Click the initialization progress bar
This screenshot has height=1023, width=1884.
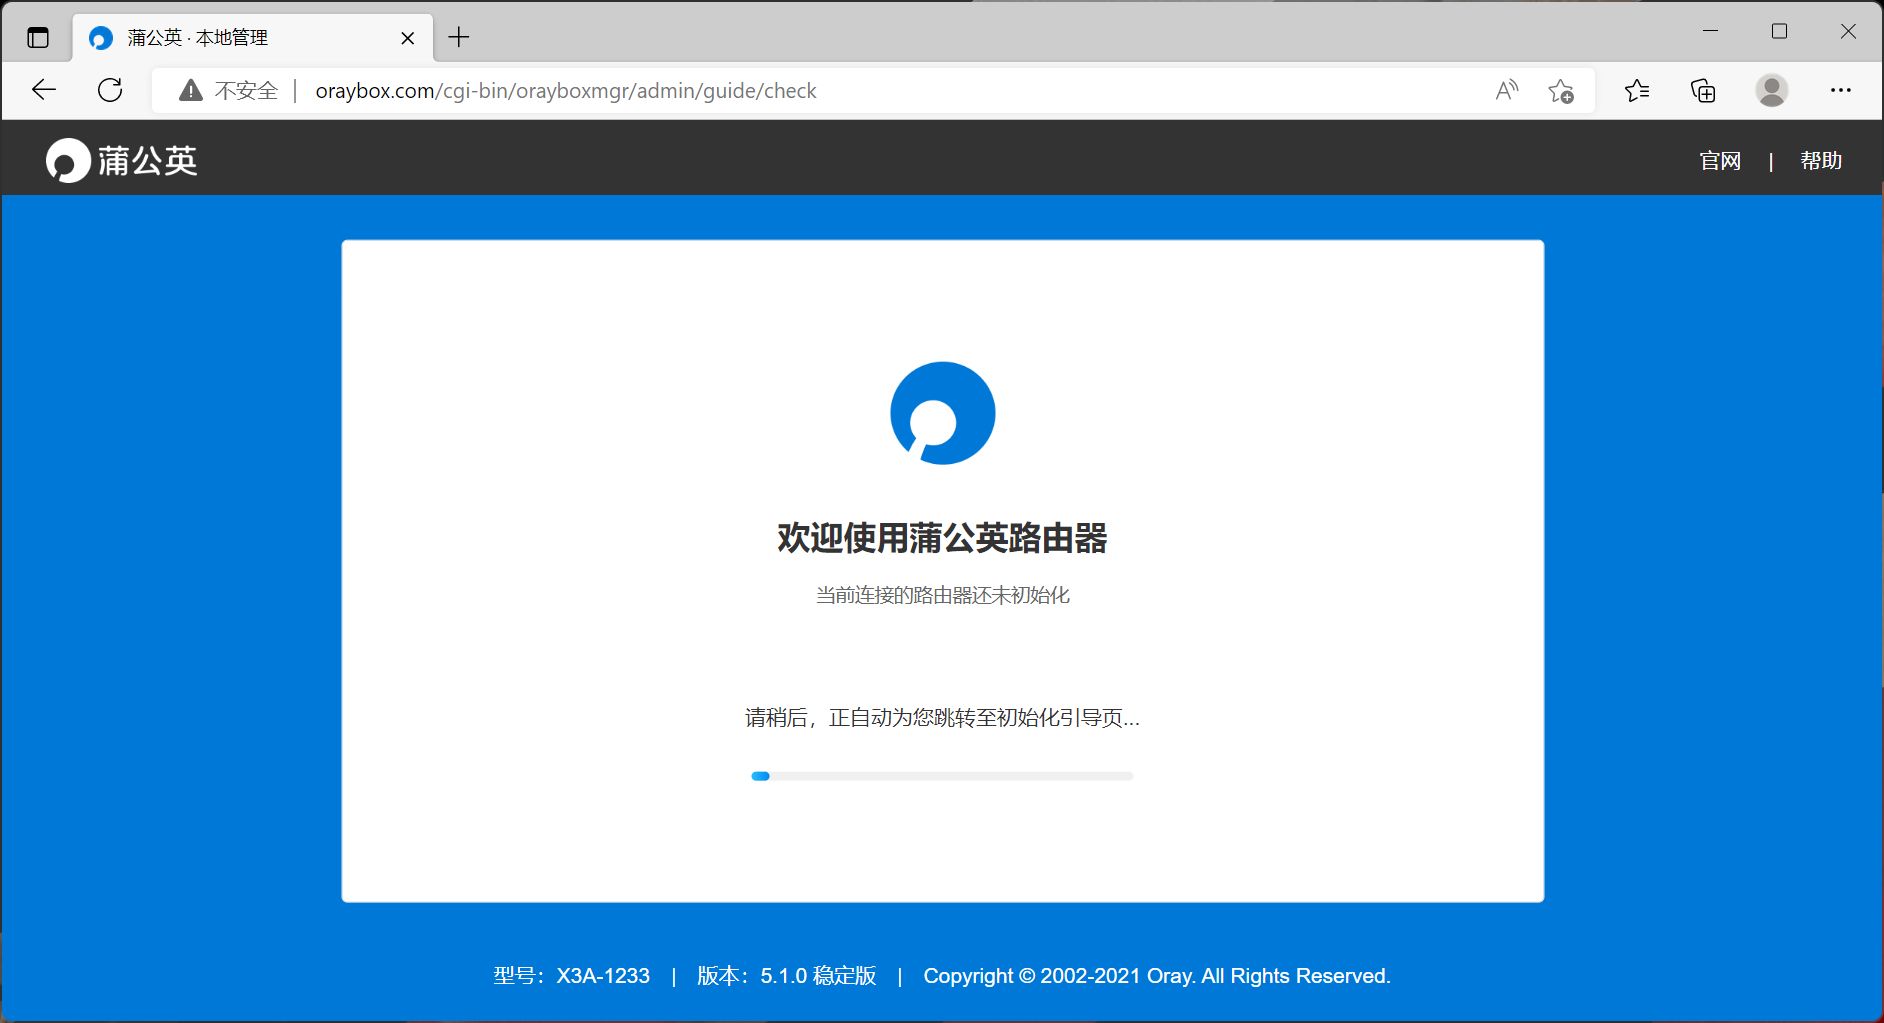pyautogui.click(x=942, y=776)
